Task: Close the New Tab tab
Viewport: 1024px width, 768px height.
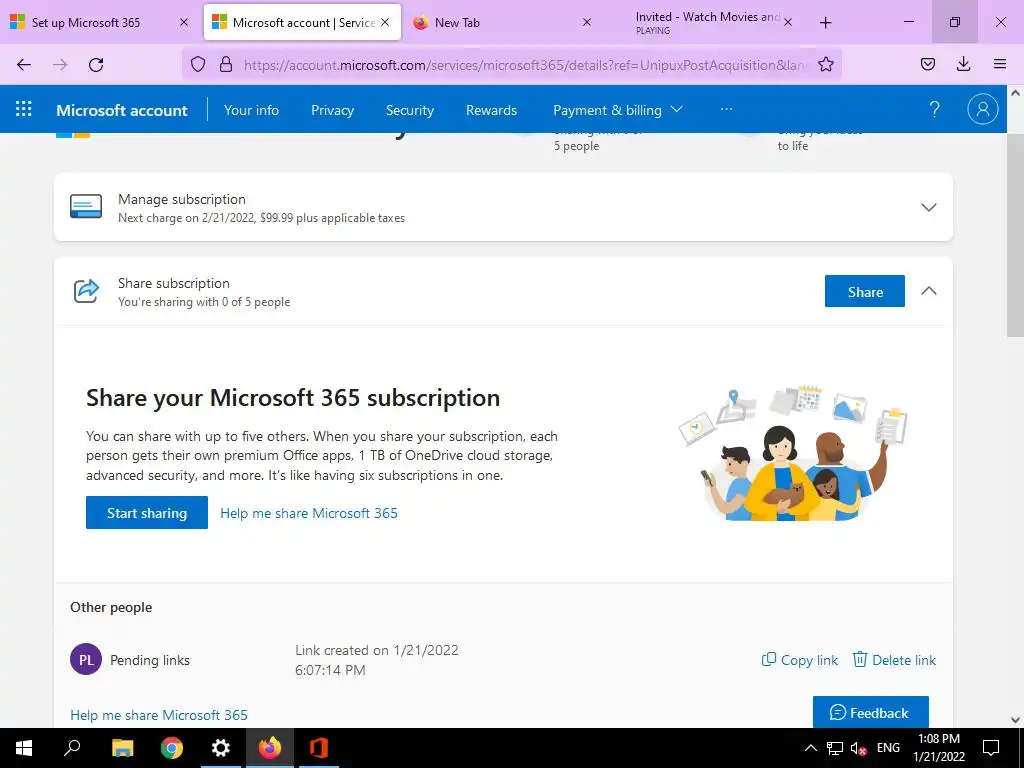Action: pyautogui.click(x=586, y=22)
